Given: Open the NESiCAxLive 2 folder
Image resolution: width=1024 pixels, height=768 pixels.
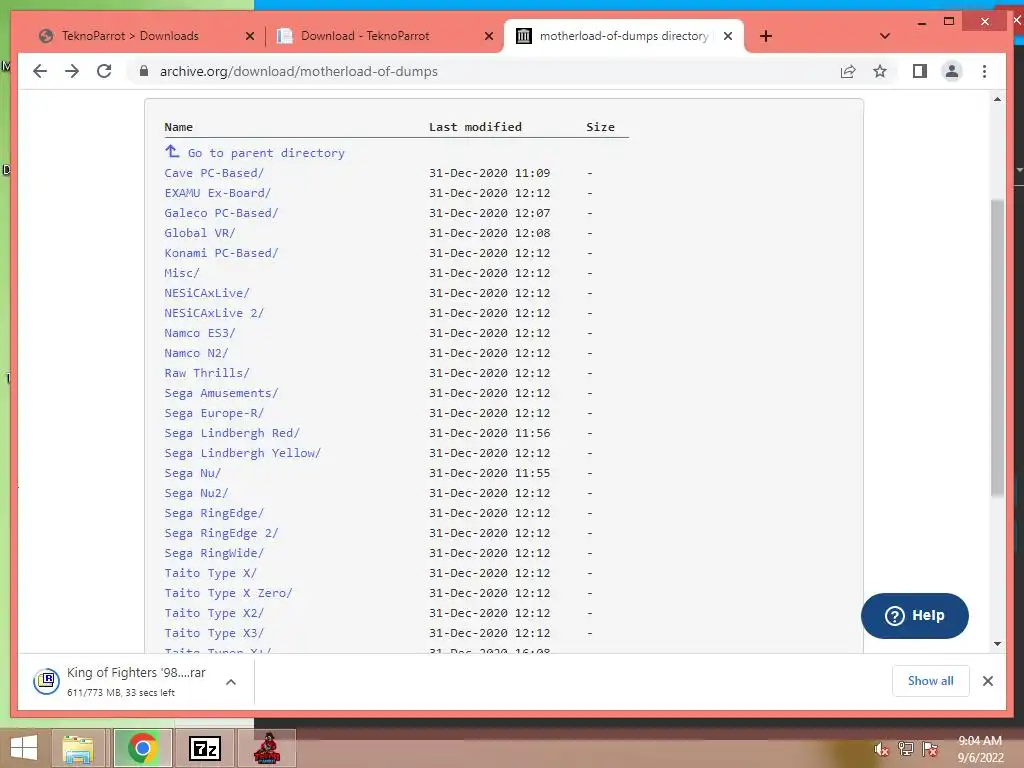Looking at the screenshot, I should point(214,313).
